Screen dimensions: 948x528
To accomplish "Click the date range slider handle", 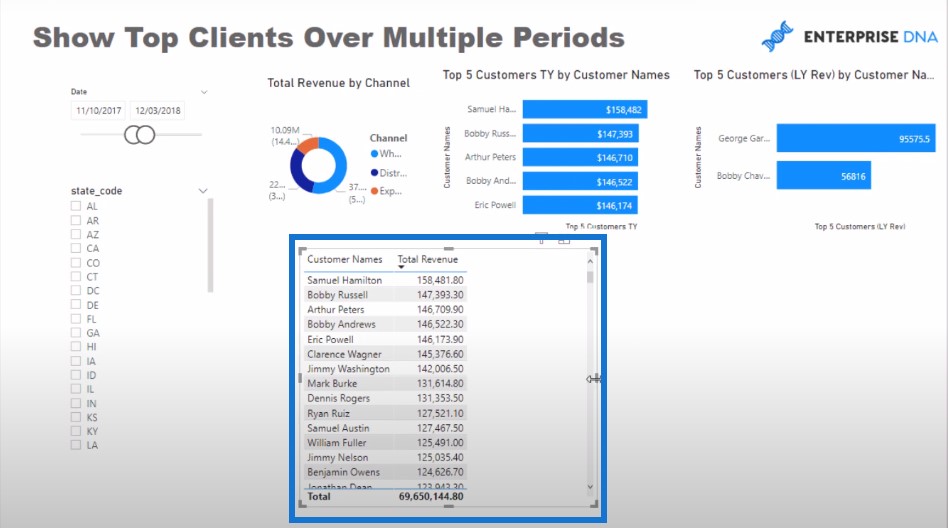I will pyautogui.click(x=140, y=134).
